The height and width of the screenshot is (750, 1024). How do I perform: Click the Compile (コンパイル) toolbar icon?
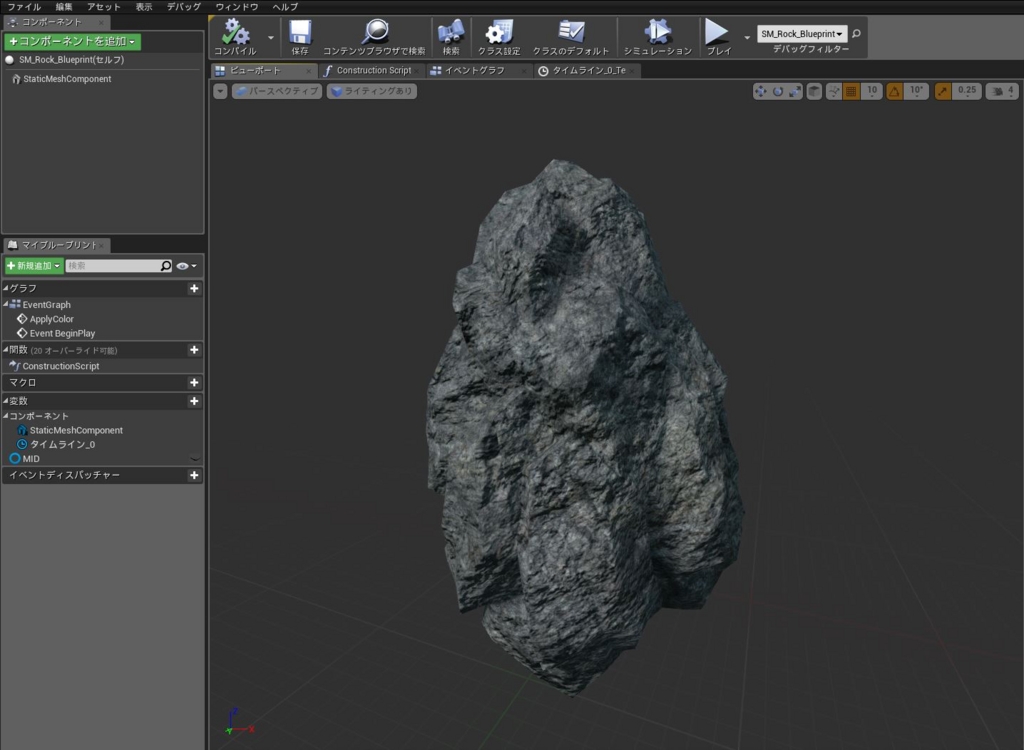pos(236,33)
